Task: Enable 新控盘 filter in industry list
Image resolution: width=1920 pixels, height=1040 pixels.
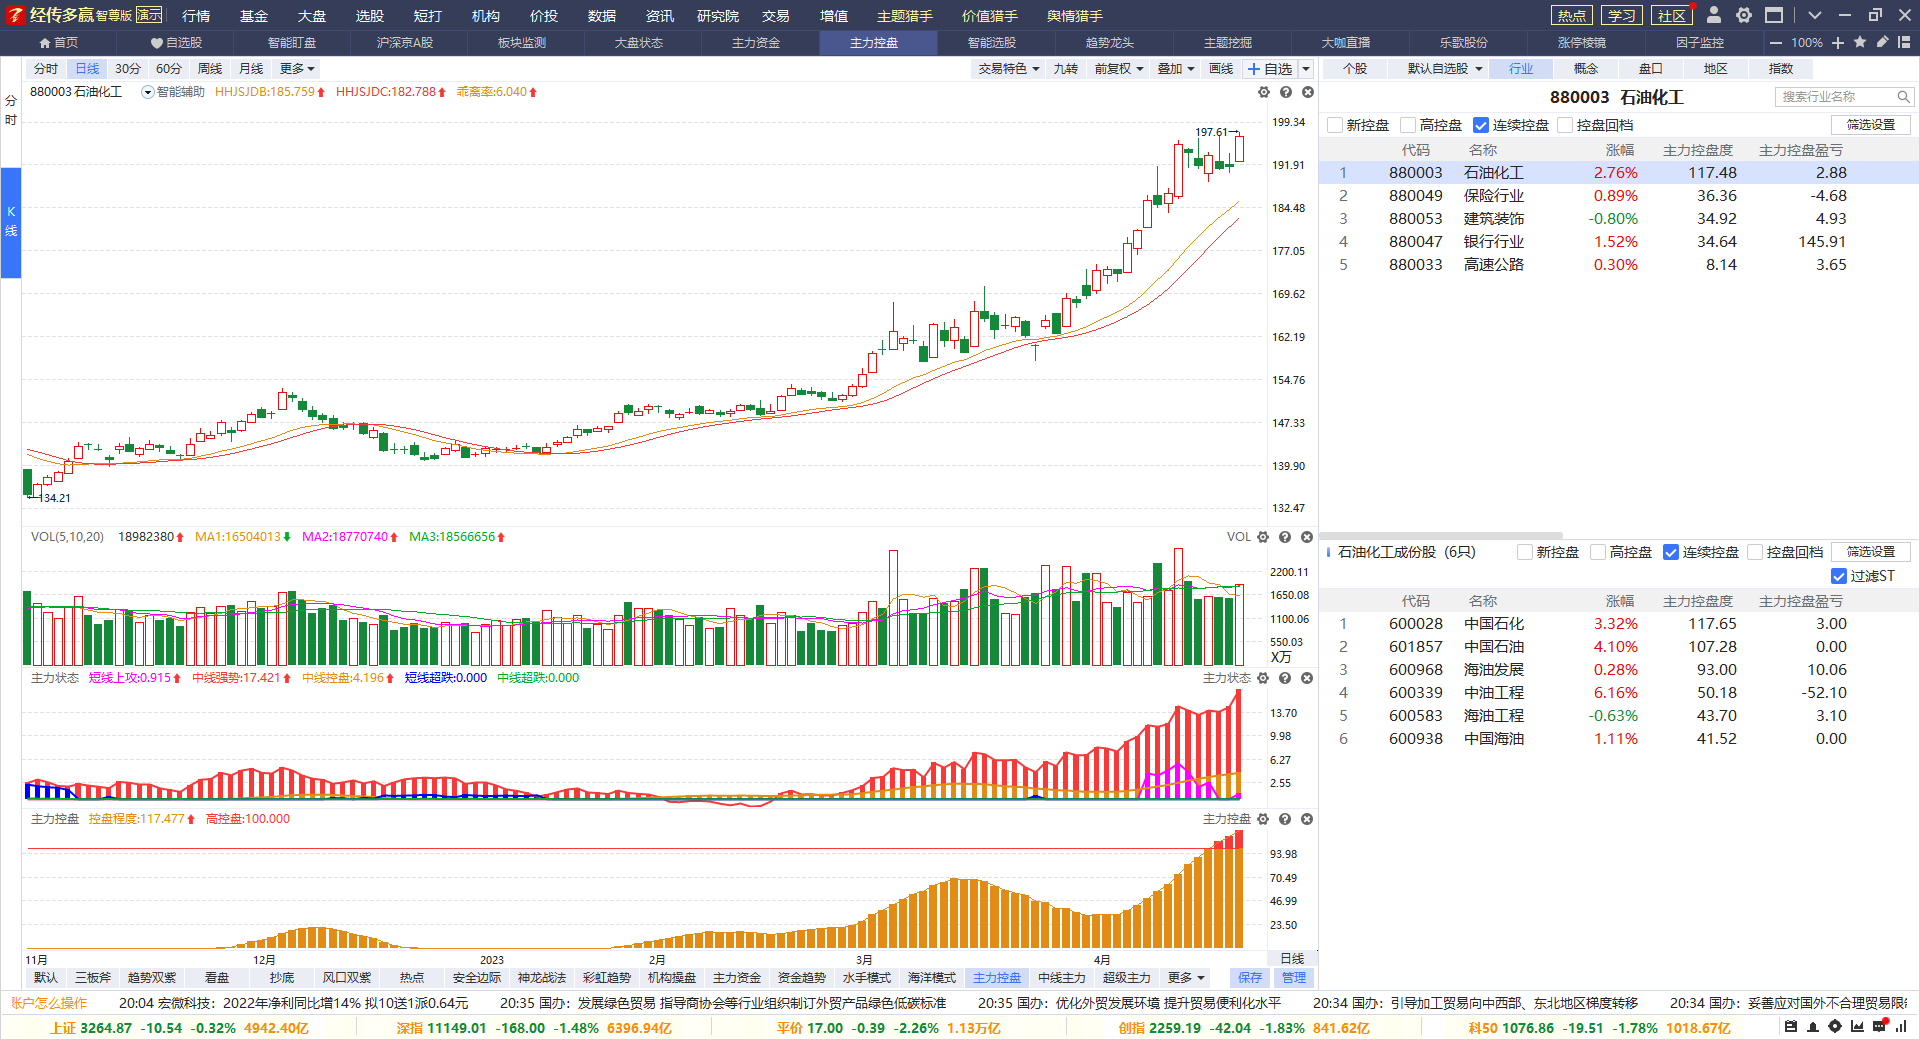Action: (x=1335, y=125)
